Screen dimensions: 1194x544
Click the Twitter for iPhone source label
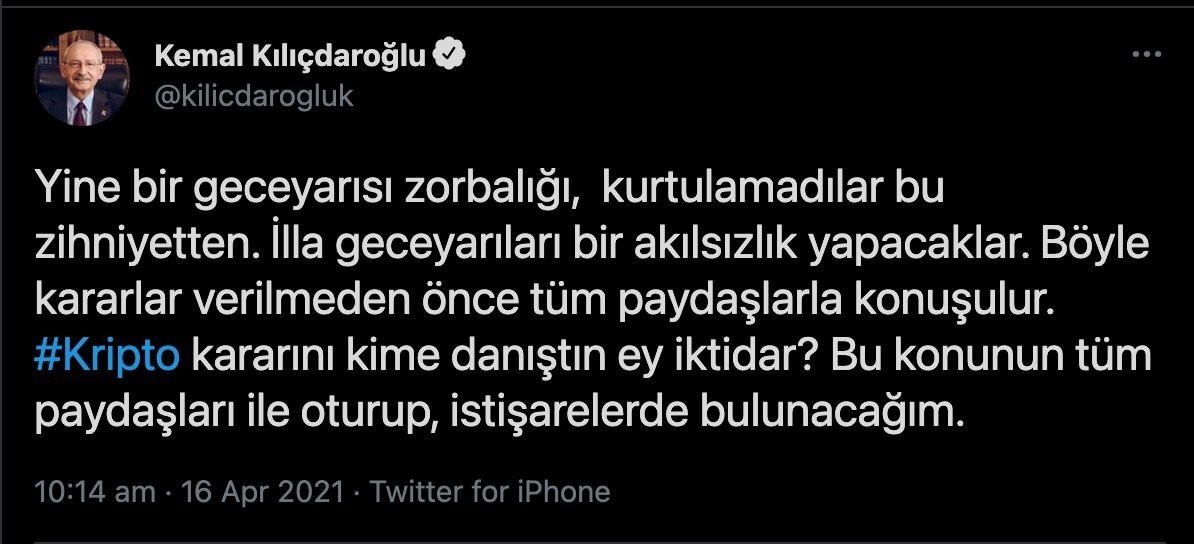490,492
